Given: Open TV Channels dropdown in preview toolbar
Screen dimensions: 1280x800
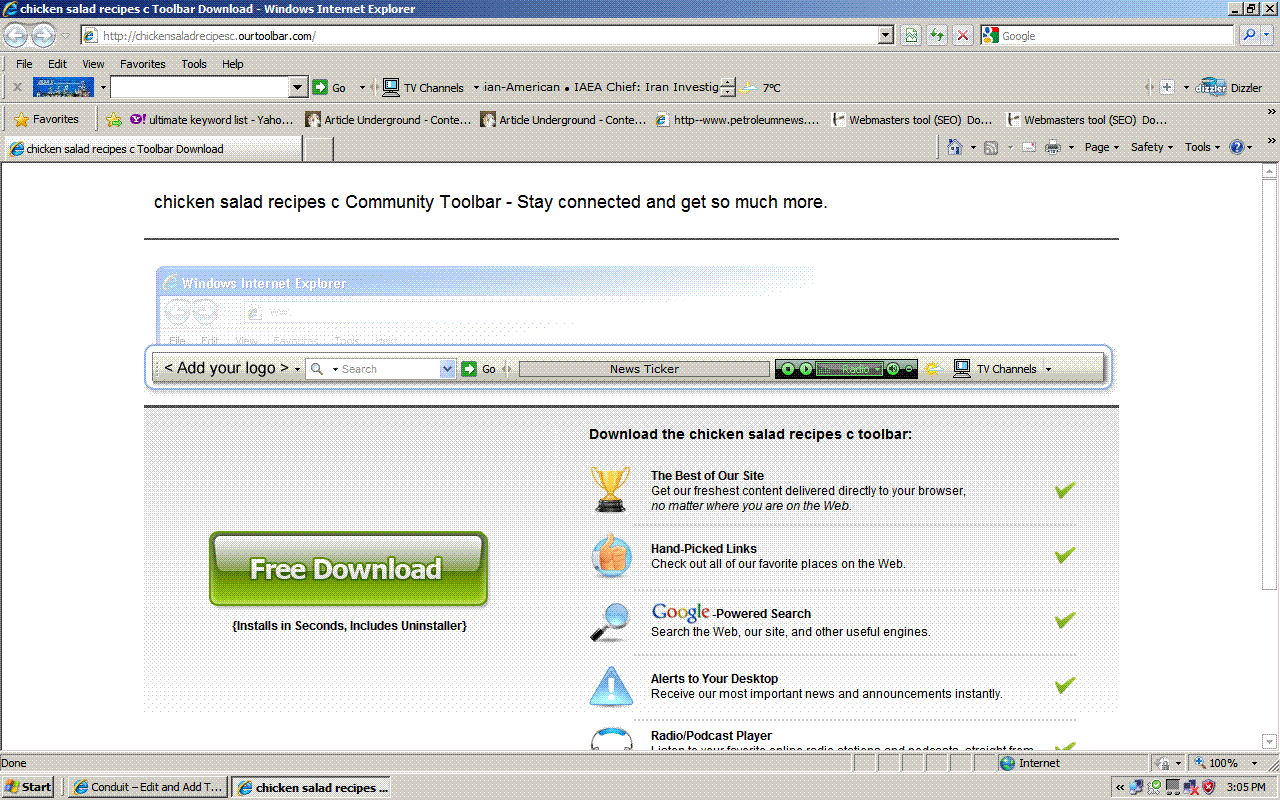Looking at the screenshot, I should 1048,369.
